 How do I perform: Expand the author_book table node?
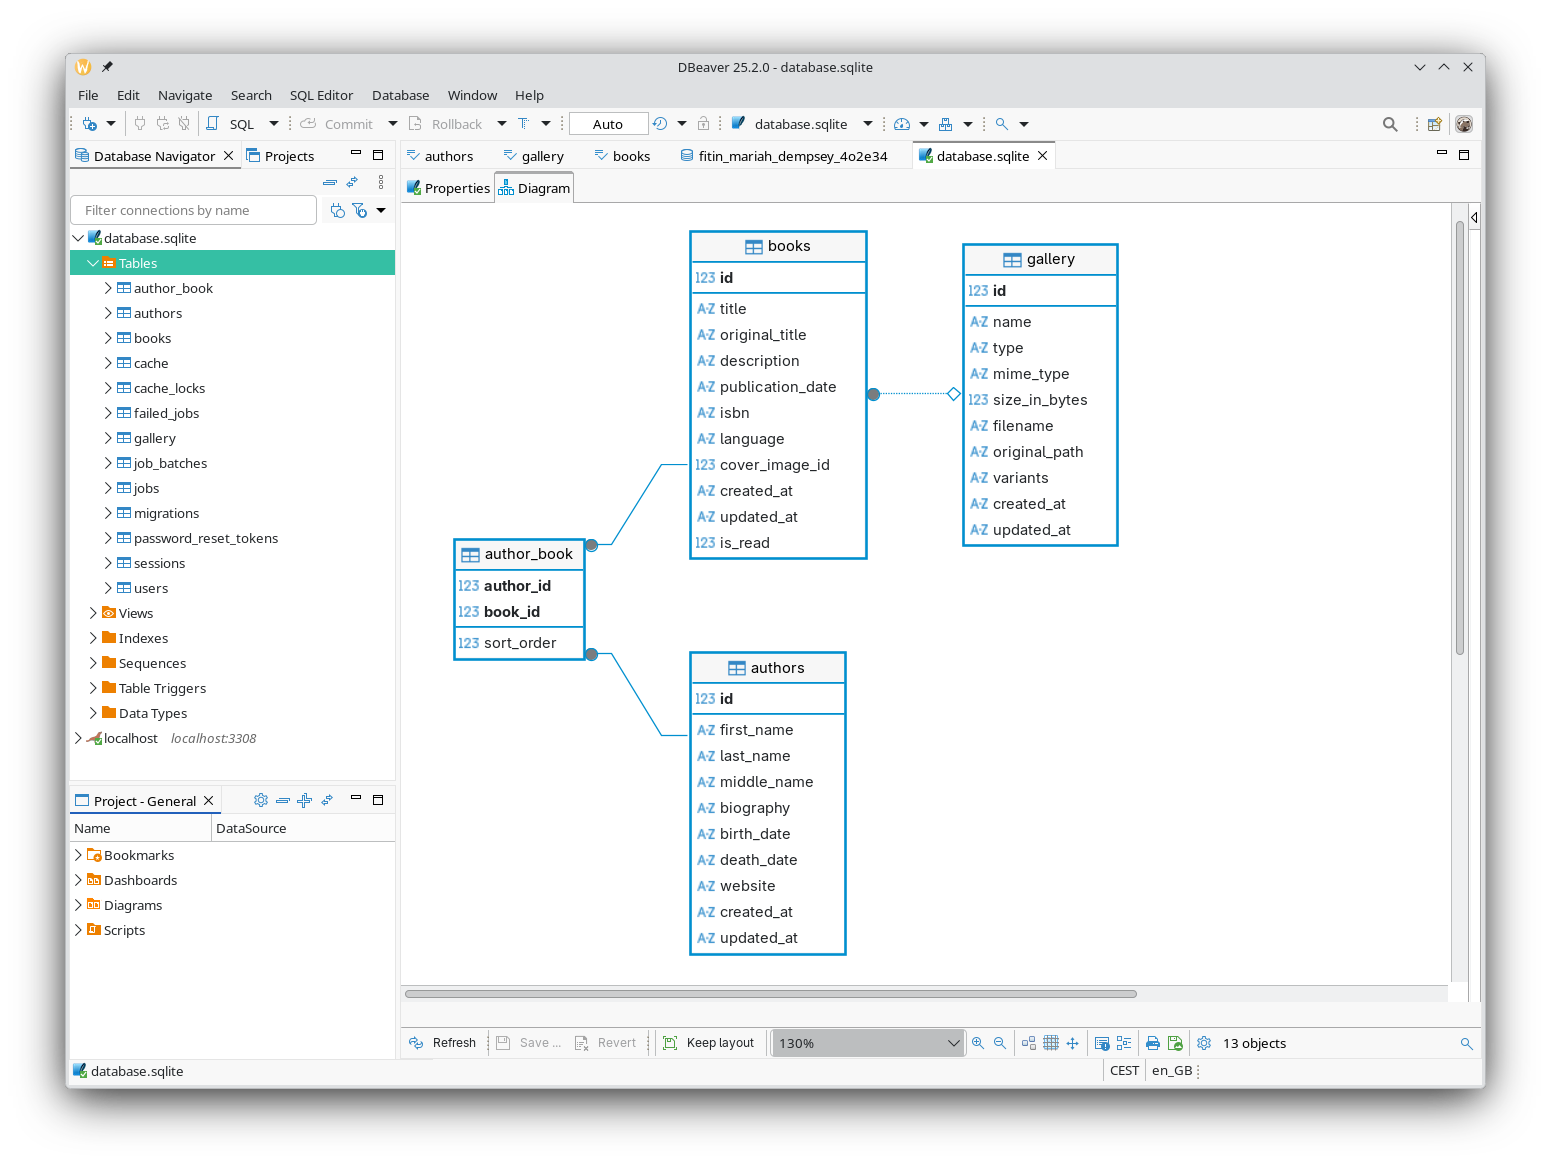point(108,288)
